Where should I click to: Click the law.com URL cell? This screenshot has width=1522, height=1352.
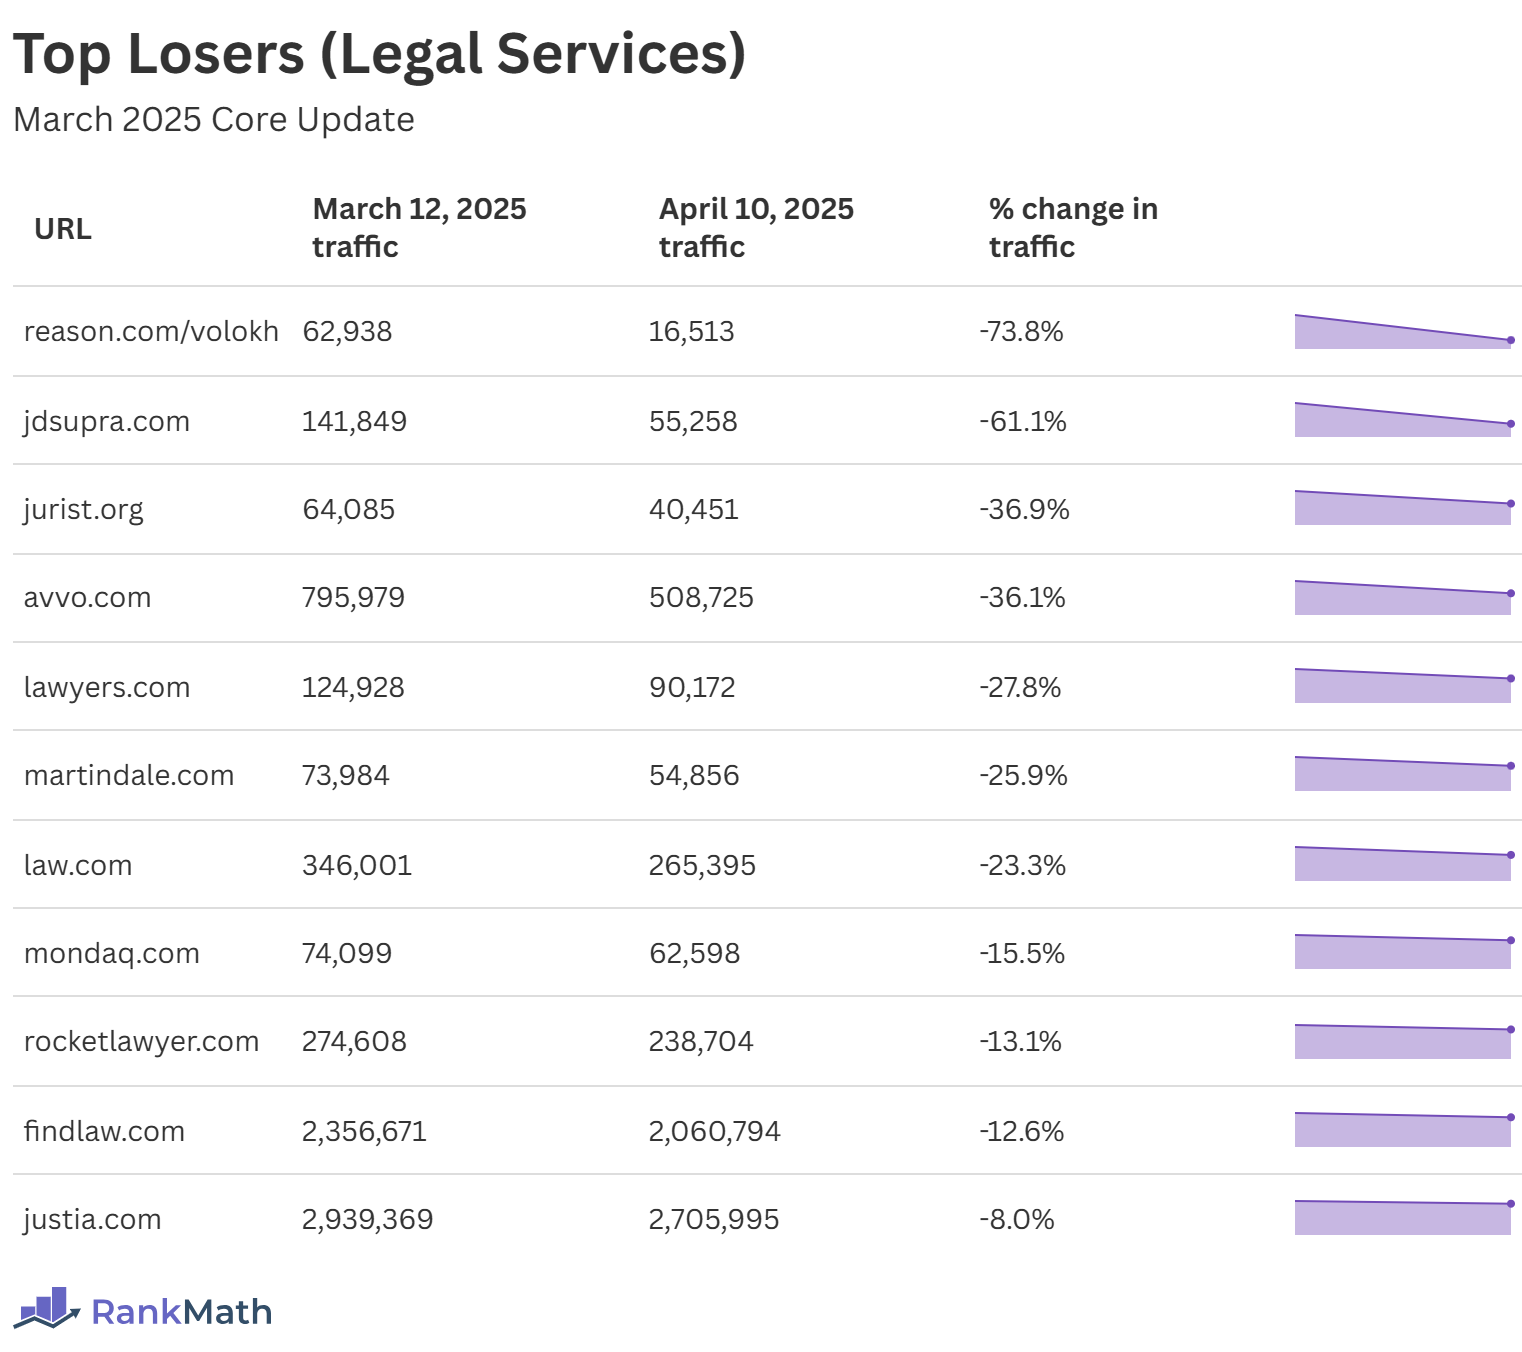78,865
